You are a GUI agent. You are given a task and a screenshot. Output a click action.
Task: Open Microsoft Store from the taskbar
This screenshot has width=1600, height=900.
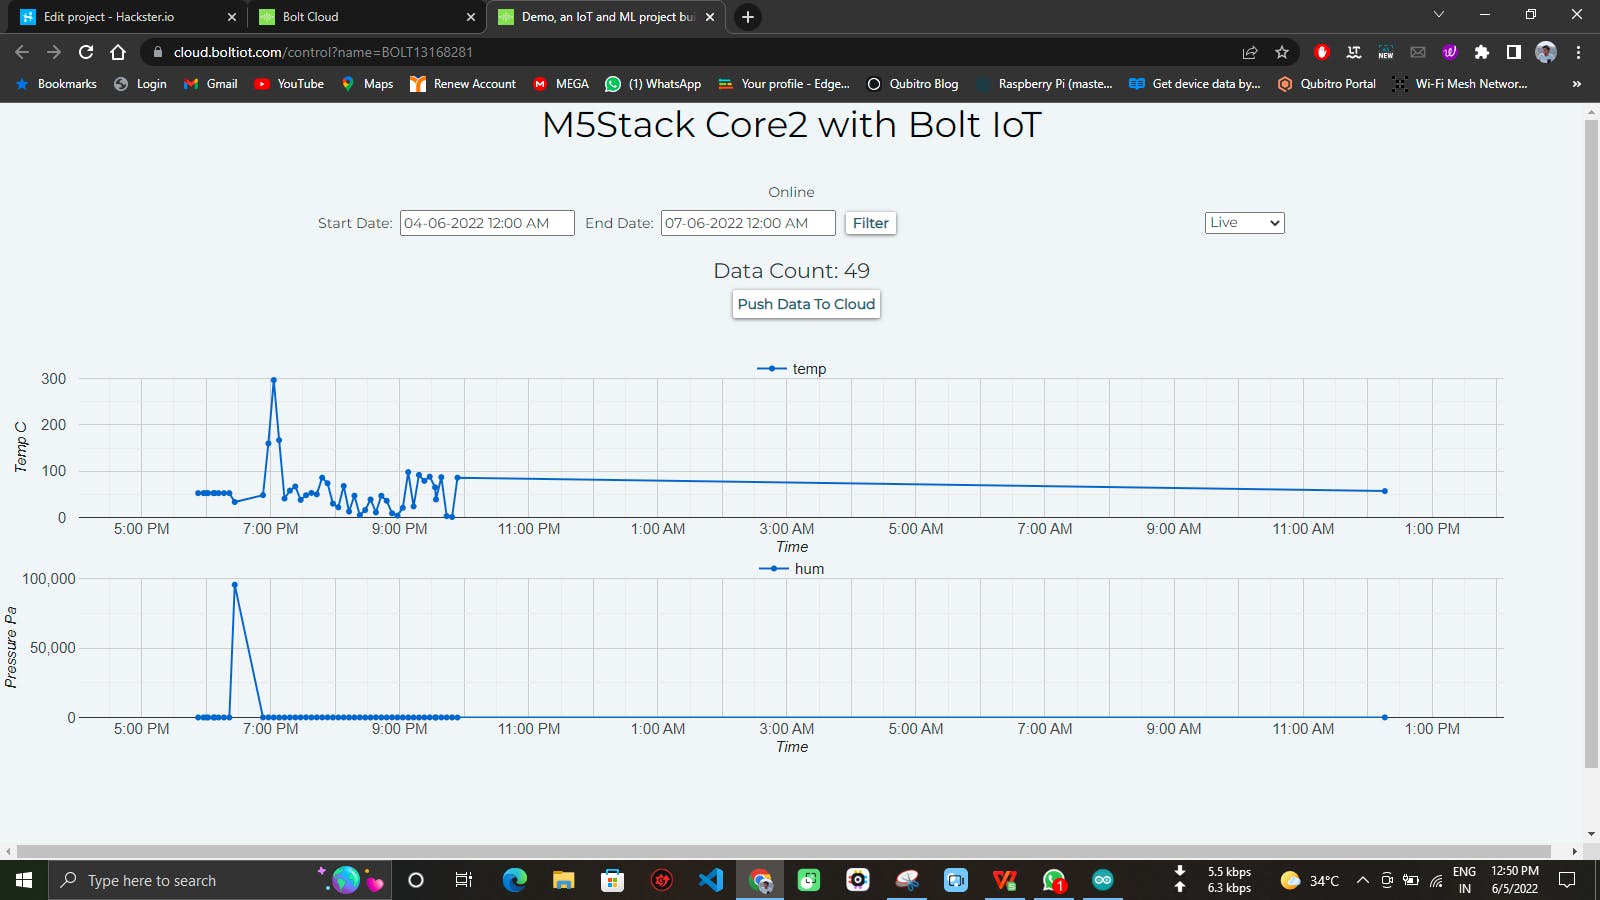pyautogui.click(x=612, y=880)
